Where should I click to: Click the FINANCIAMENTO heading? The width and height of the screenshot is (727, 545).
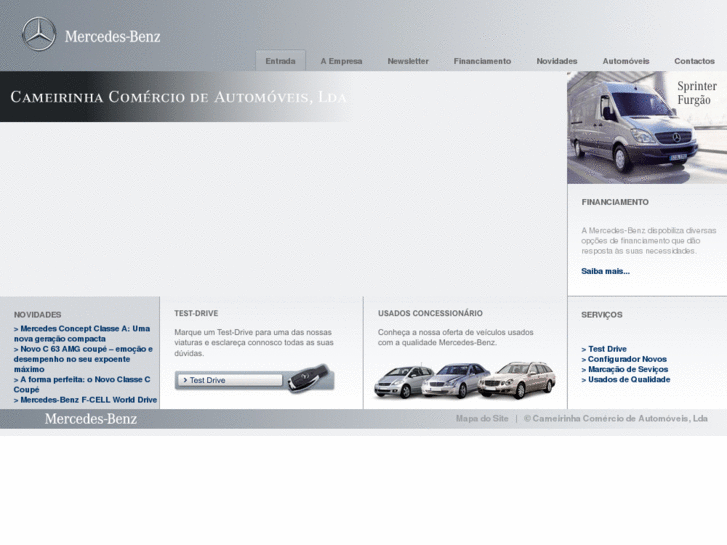615,202
